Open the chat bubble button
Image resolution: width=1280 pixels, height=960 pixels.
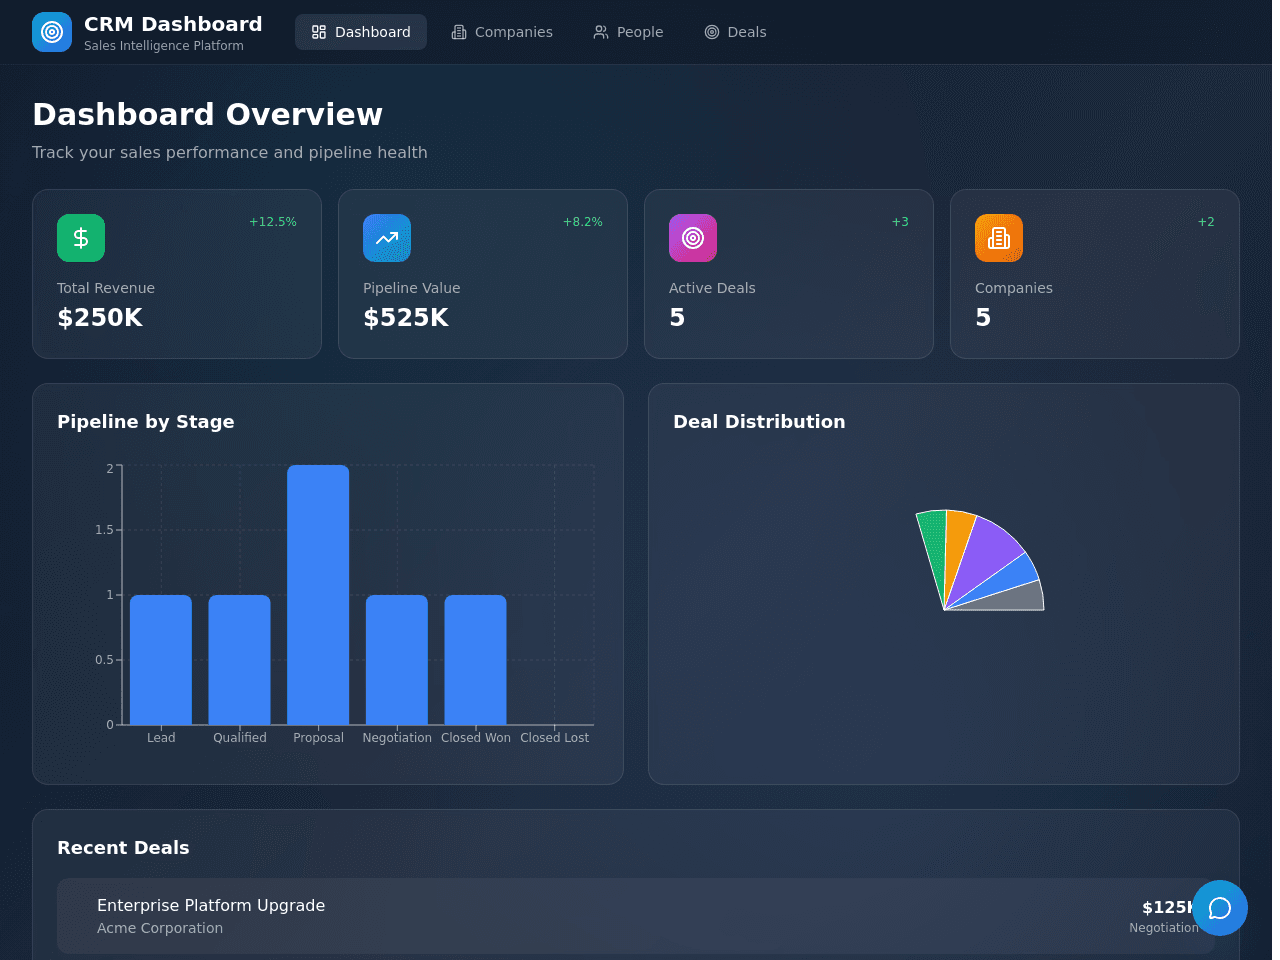[1220, 908]
